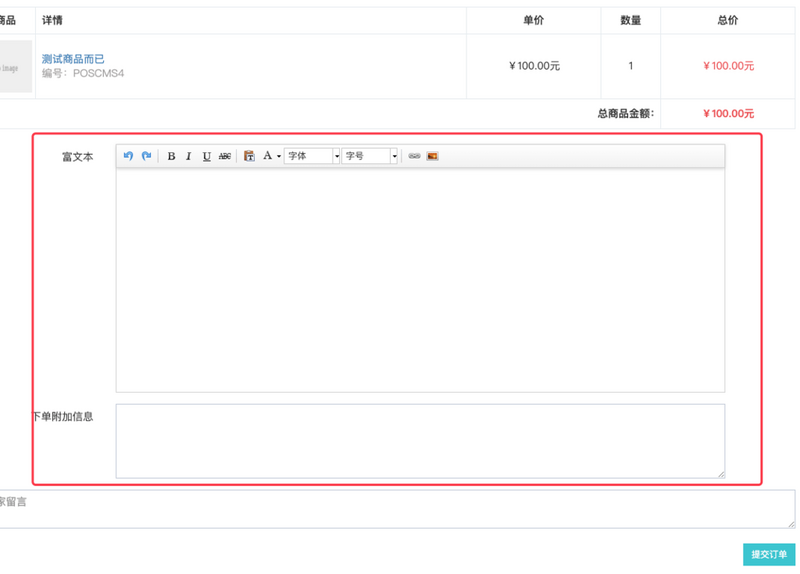Click the 下单附加信息 text area

coord(420,441)
